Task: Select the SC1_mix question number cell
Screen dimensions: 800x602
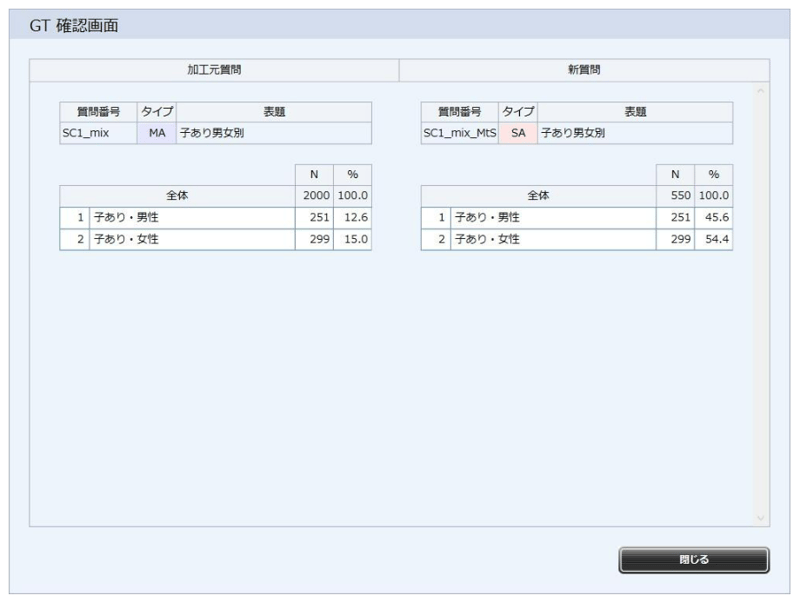Action: [x=98, y=133]
